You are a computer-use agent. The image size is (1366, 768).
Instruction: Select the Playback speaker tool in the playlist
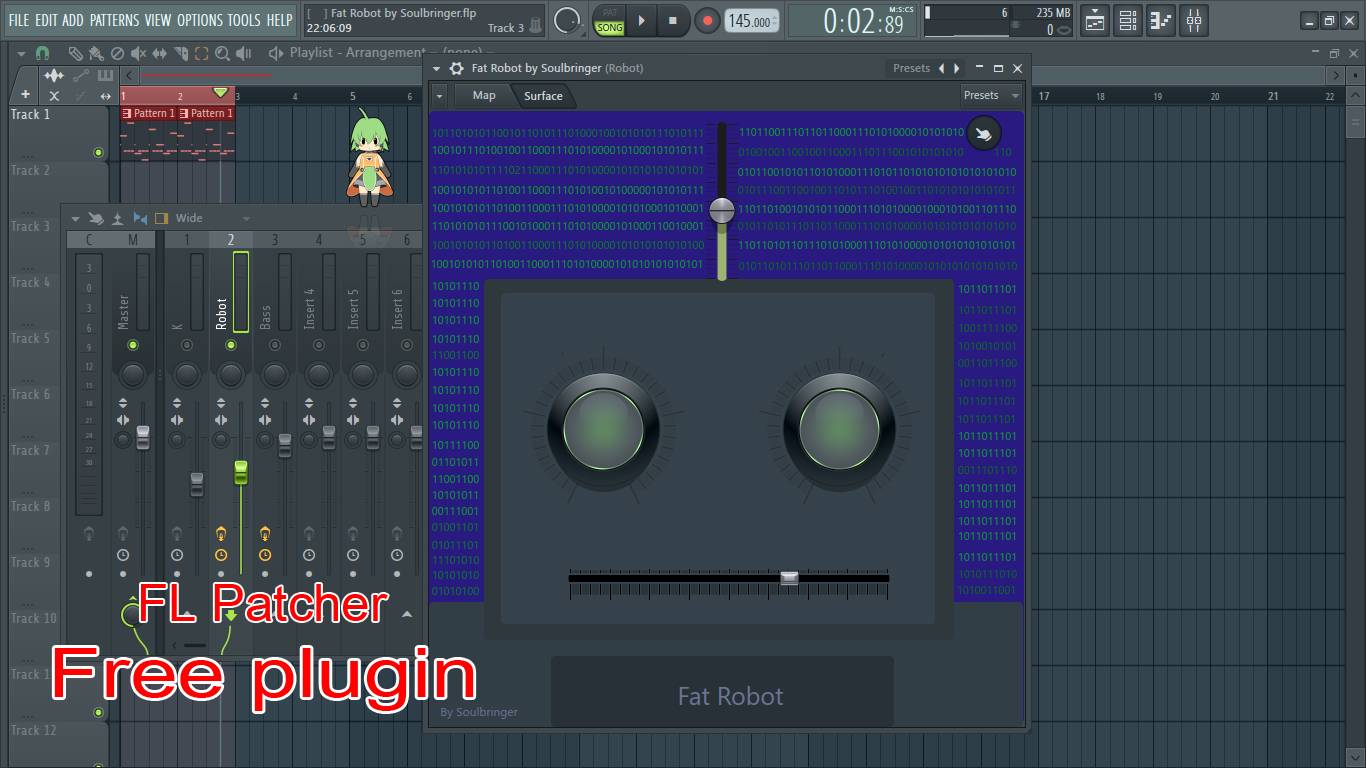click(243, 53)
